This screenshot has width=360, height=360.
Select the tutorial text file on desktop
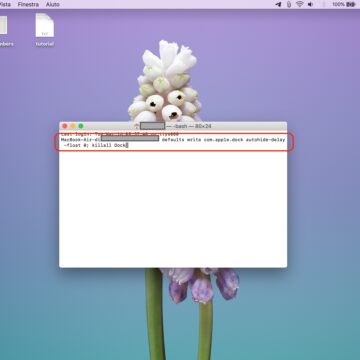45,30
